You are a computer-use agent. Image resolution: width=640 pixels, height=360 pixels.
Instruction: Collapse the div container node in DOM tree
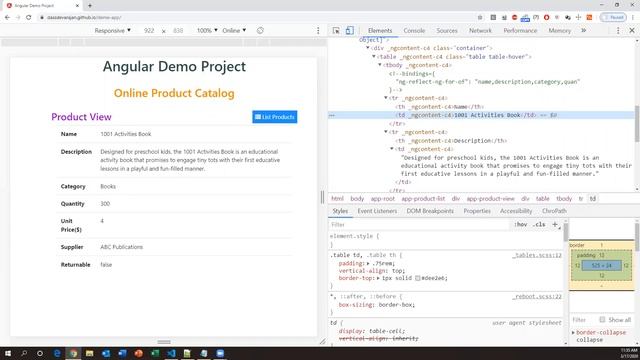coord(368,48)
